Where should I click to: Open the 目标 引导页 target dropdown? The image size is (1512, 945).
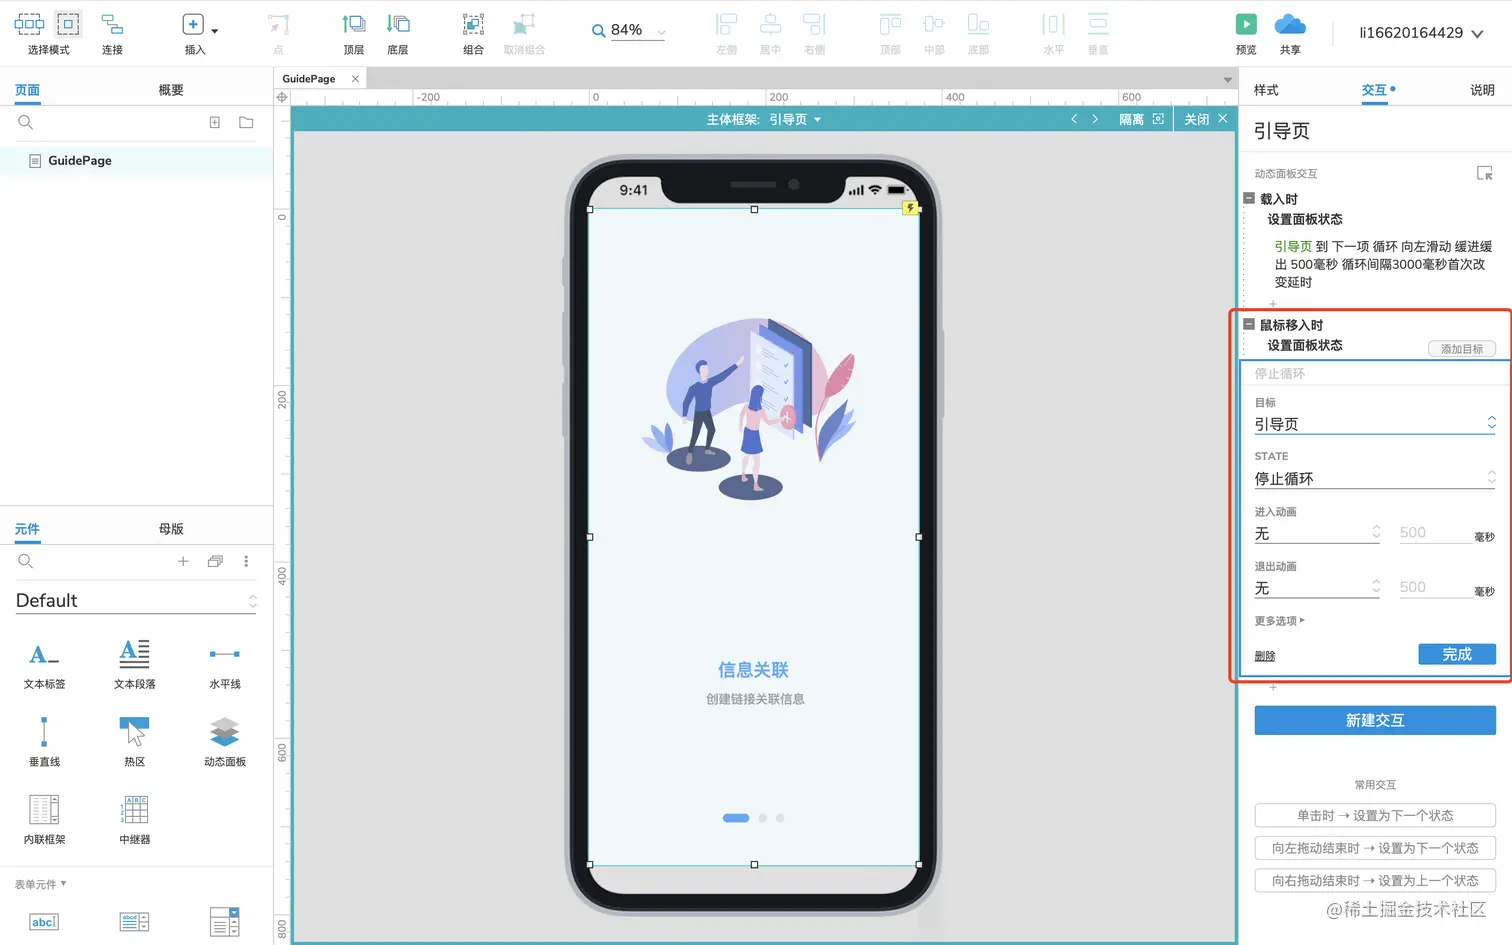click(1375, 424)
